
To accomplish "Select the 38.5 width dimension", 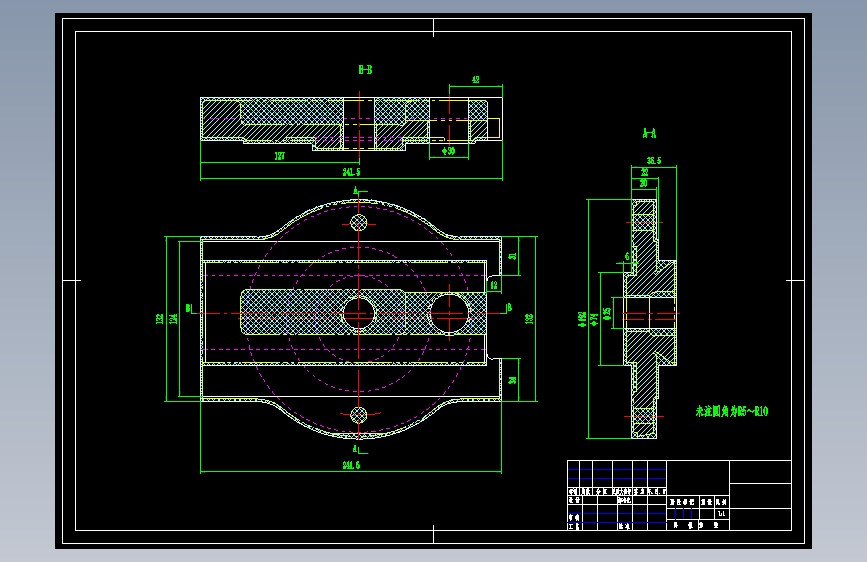I will pos(654,161).
